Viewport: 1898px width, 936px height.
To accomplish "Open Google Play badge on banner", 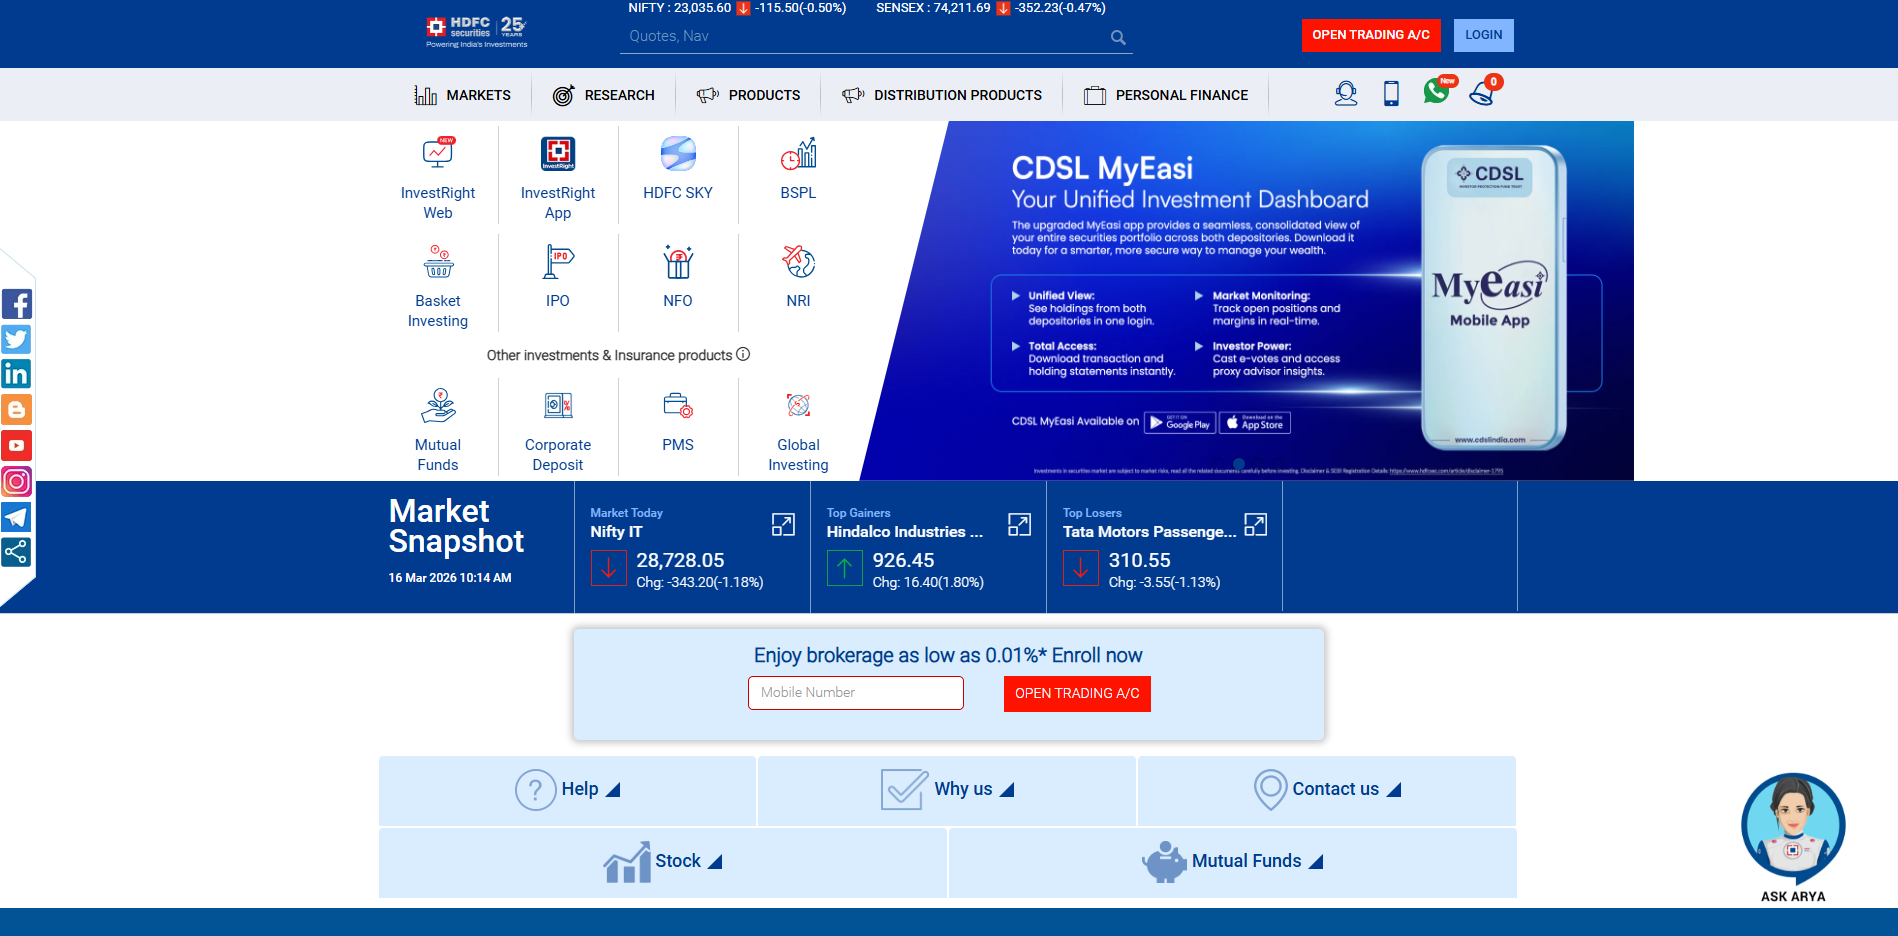I will [1180, 423].
